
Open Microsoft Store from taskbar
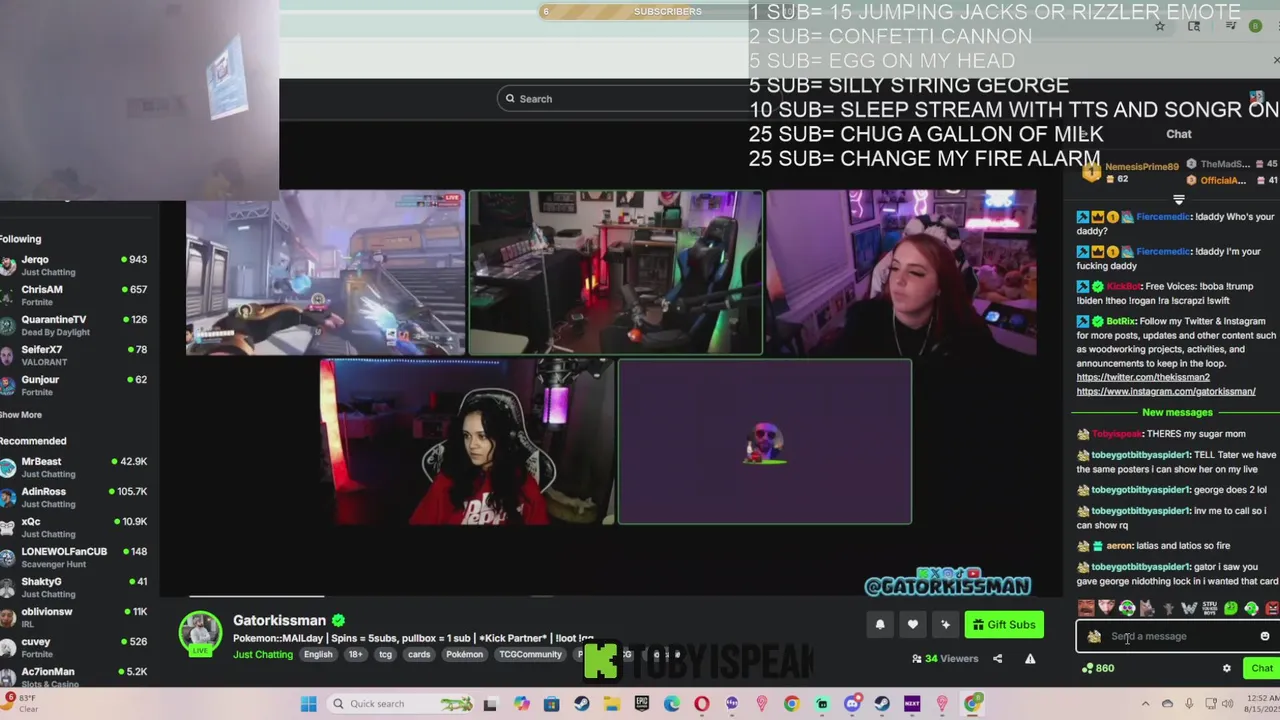tap(551, 704)
